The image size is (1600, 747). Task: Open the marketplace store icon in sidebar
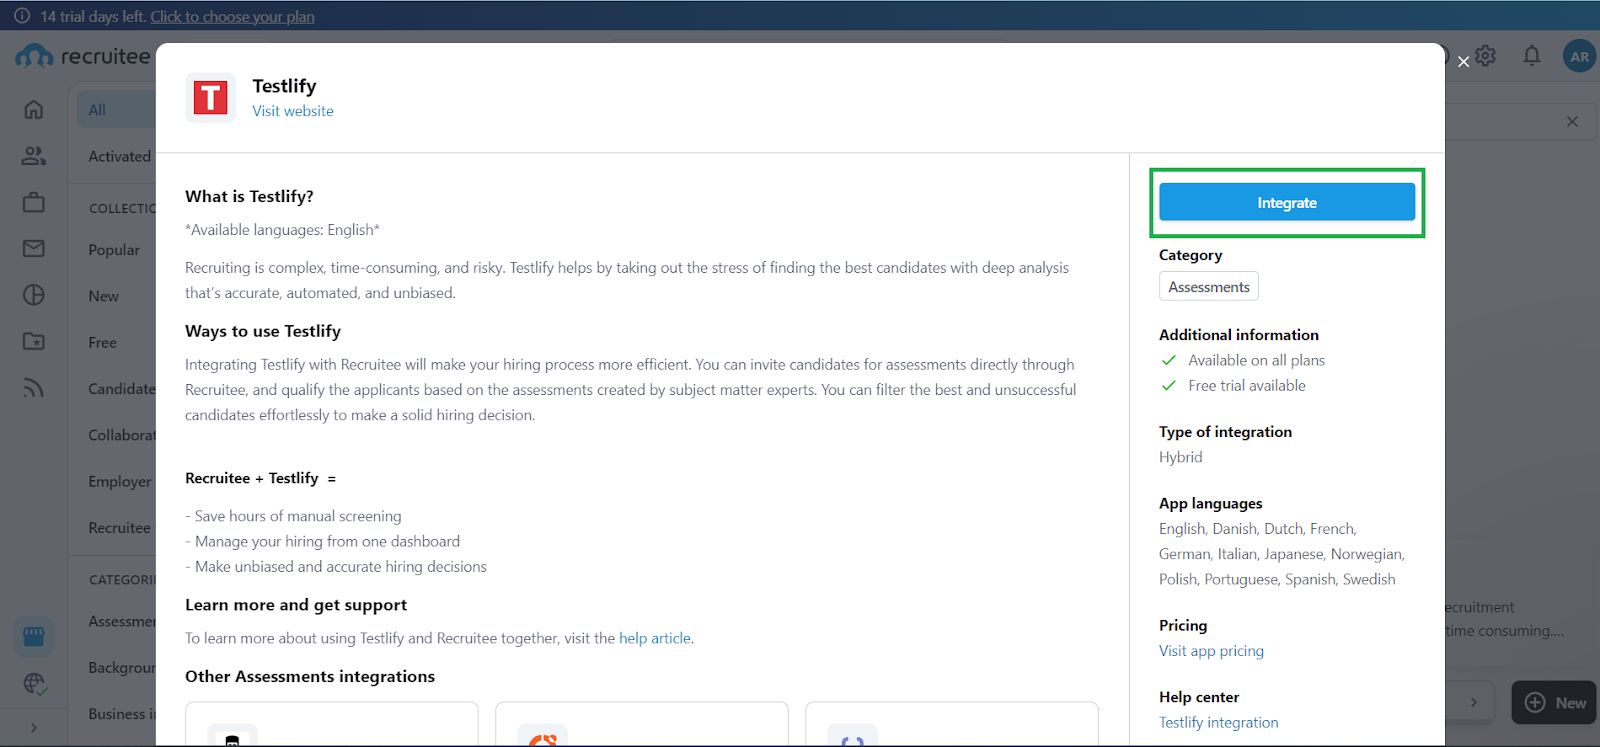(x=34, y=636)
